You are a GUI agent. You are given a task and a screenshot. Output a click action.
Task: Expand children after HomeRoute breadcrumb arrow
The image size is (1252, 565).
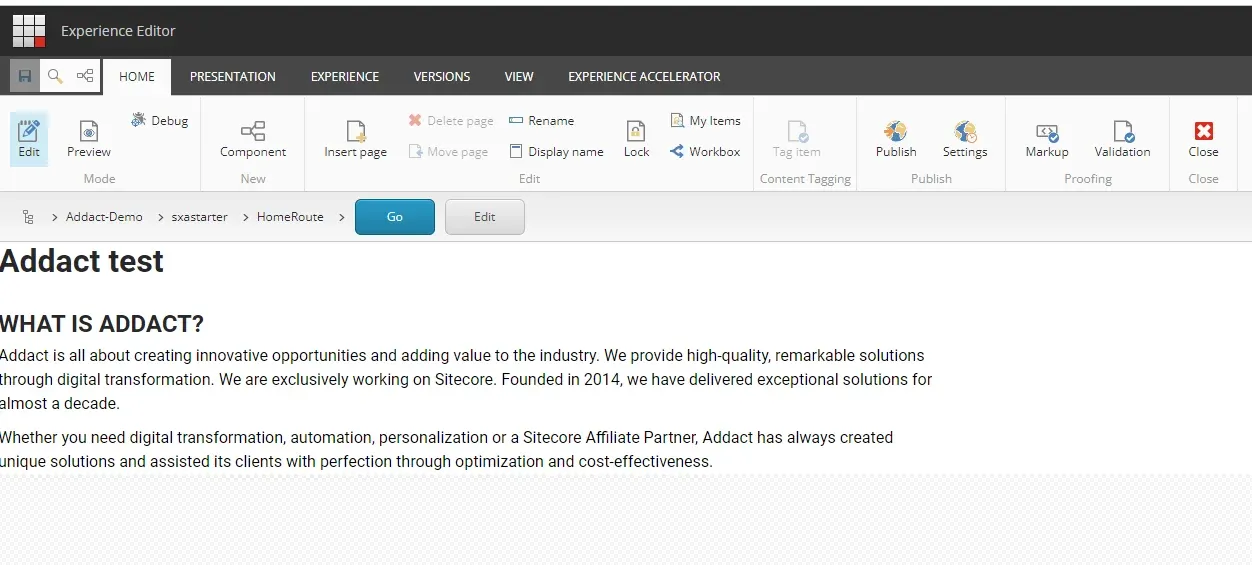pyautogui.click(x=341, y=217)
